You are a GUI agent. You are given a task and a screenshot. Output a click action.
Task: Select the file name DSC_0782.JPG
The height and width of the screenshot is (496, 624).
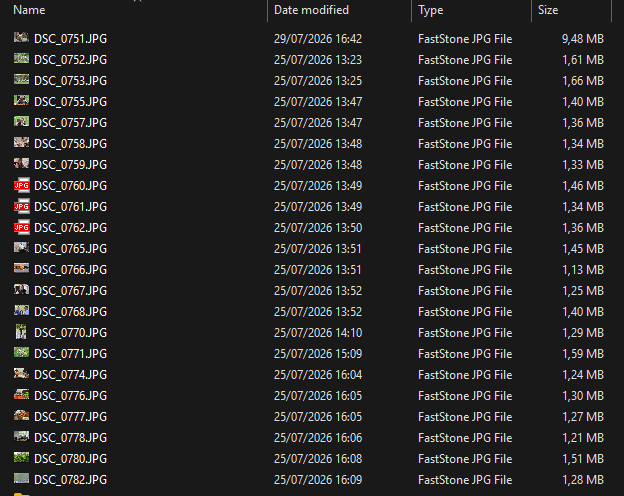(x=70, y=480)
